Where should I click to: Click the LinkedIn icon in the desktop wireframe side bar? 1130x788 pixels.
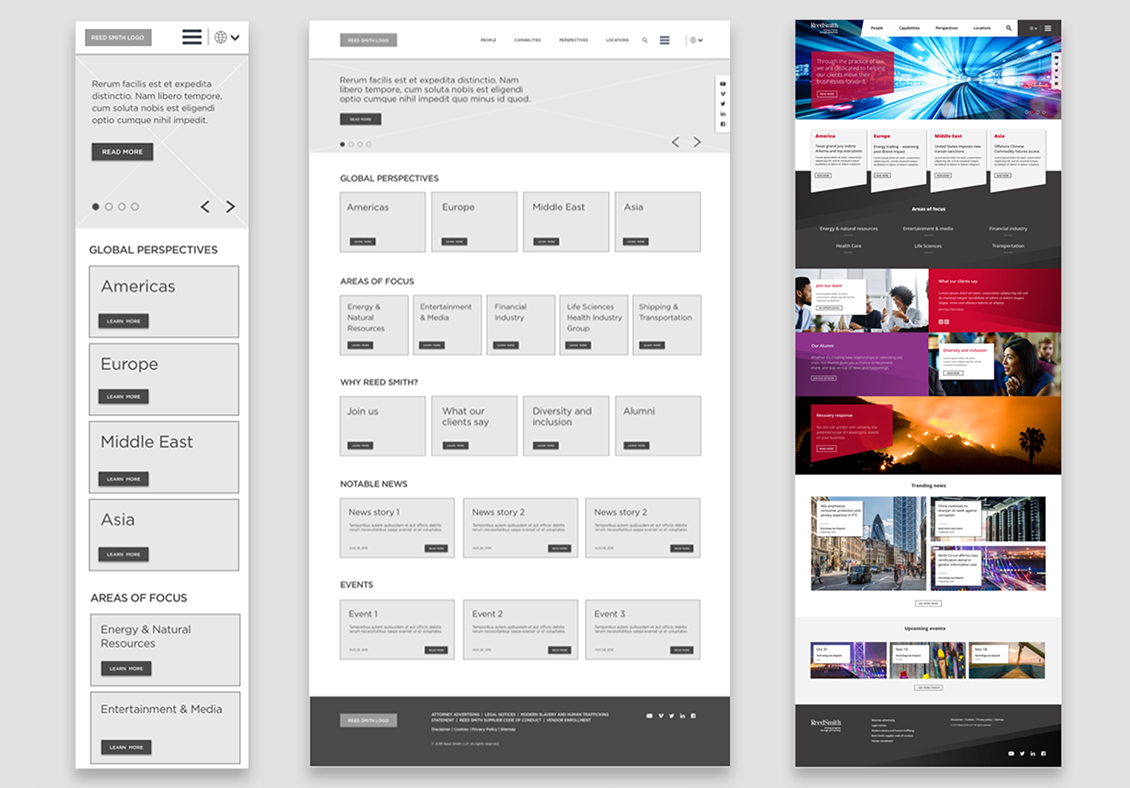(x=723, y=114)
